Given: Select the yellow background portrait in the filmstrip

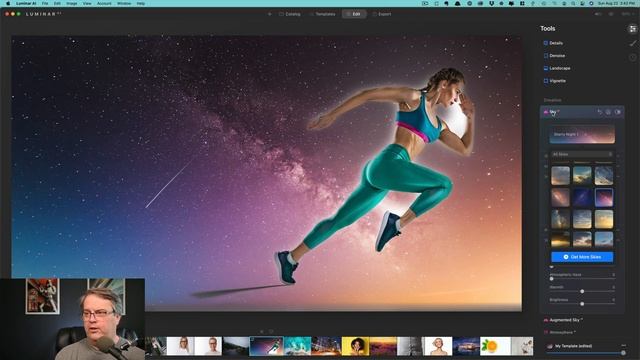Looking at the screenshot, I should (x=356, y=346).
